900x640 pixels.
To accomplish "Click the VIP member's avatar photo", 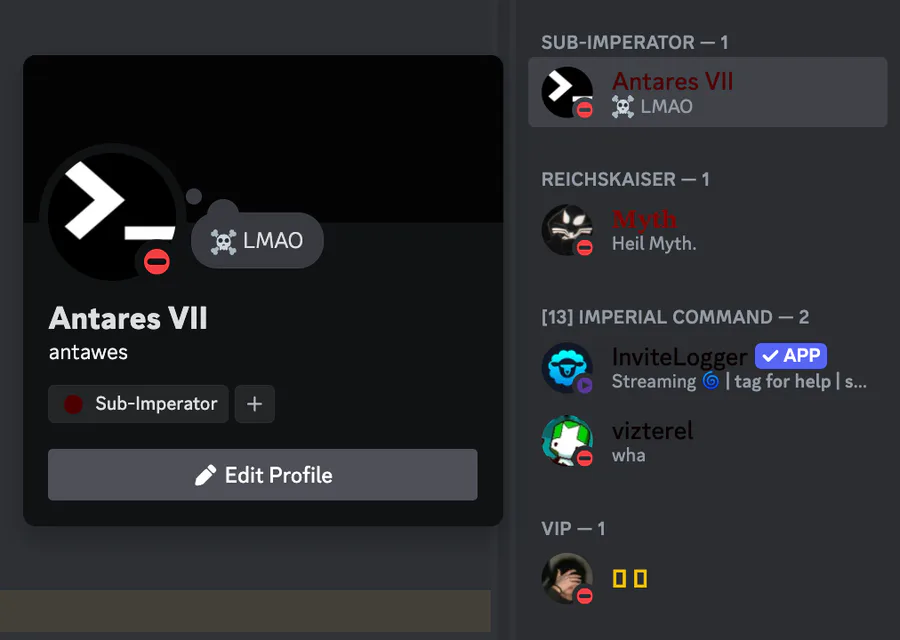I will click(x=567, y=578).
